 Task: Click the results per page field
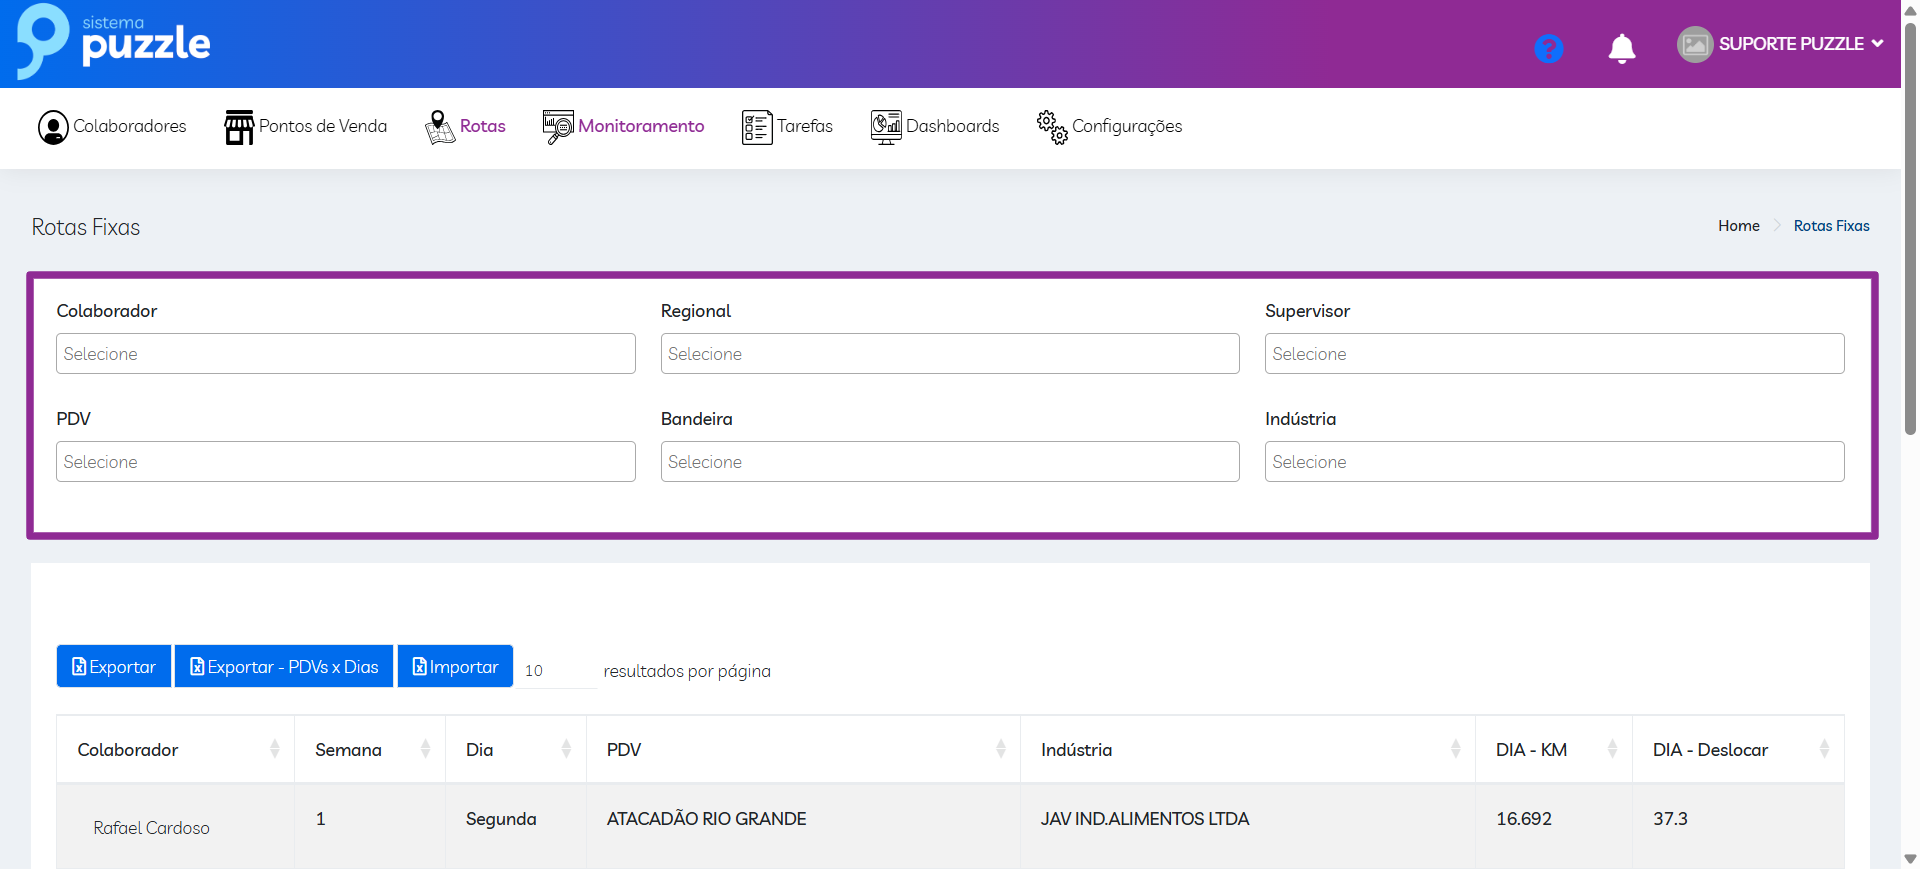pos(556,670)
